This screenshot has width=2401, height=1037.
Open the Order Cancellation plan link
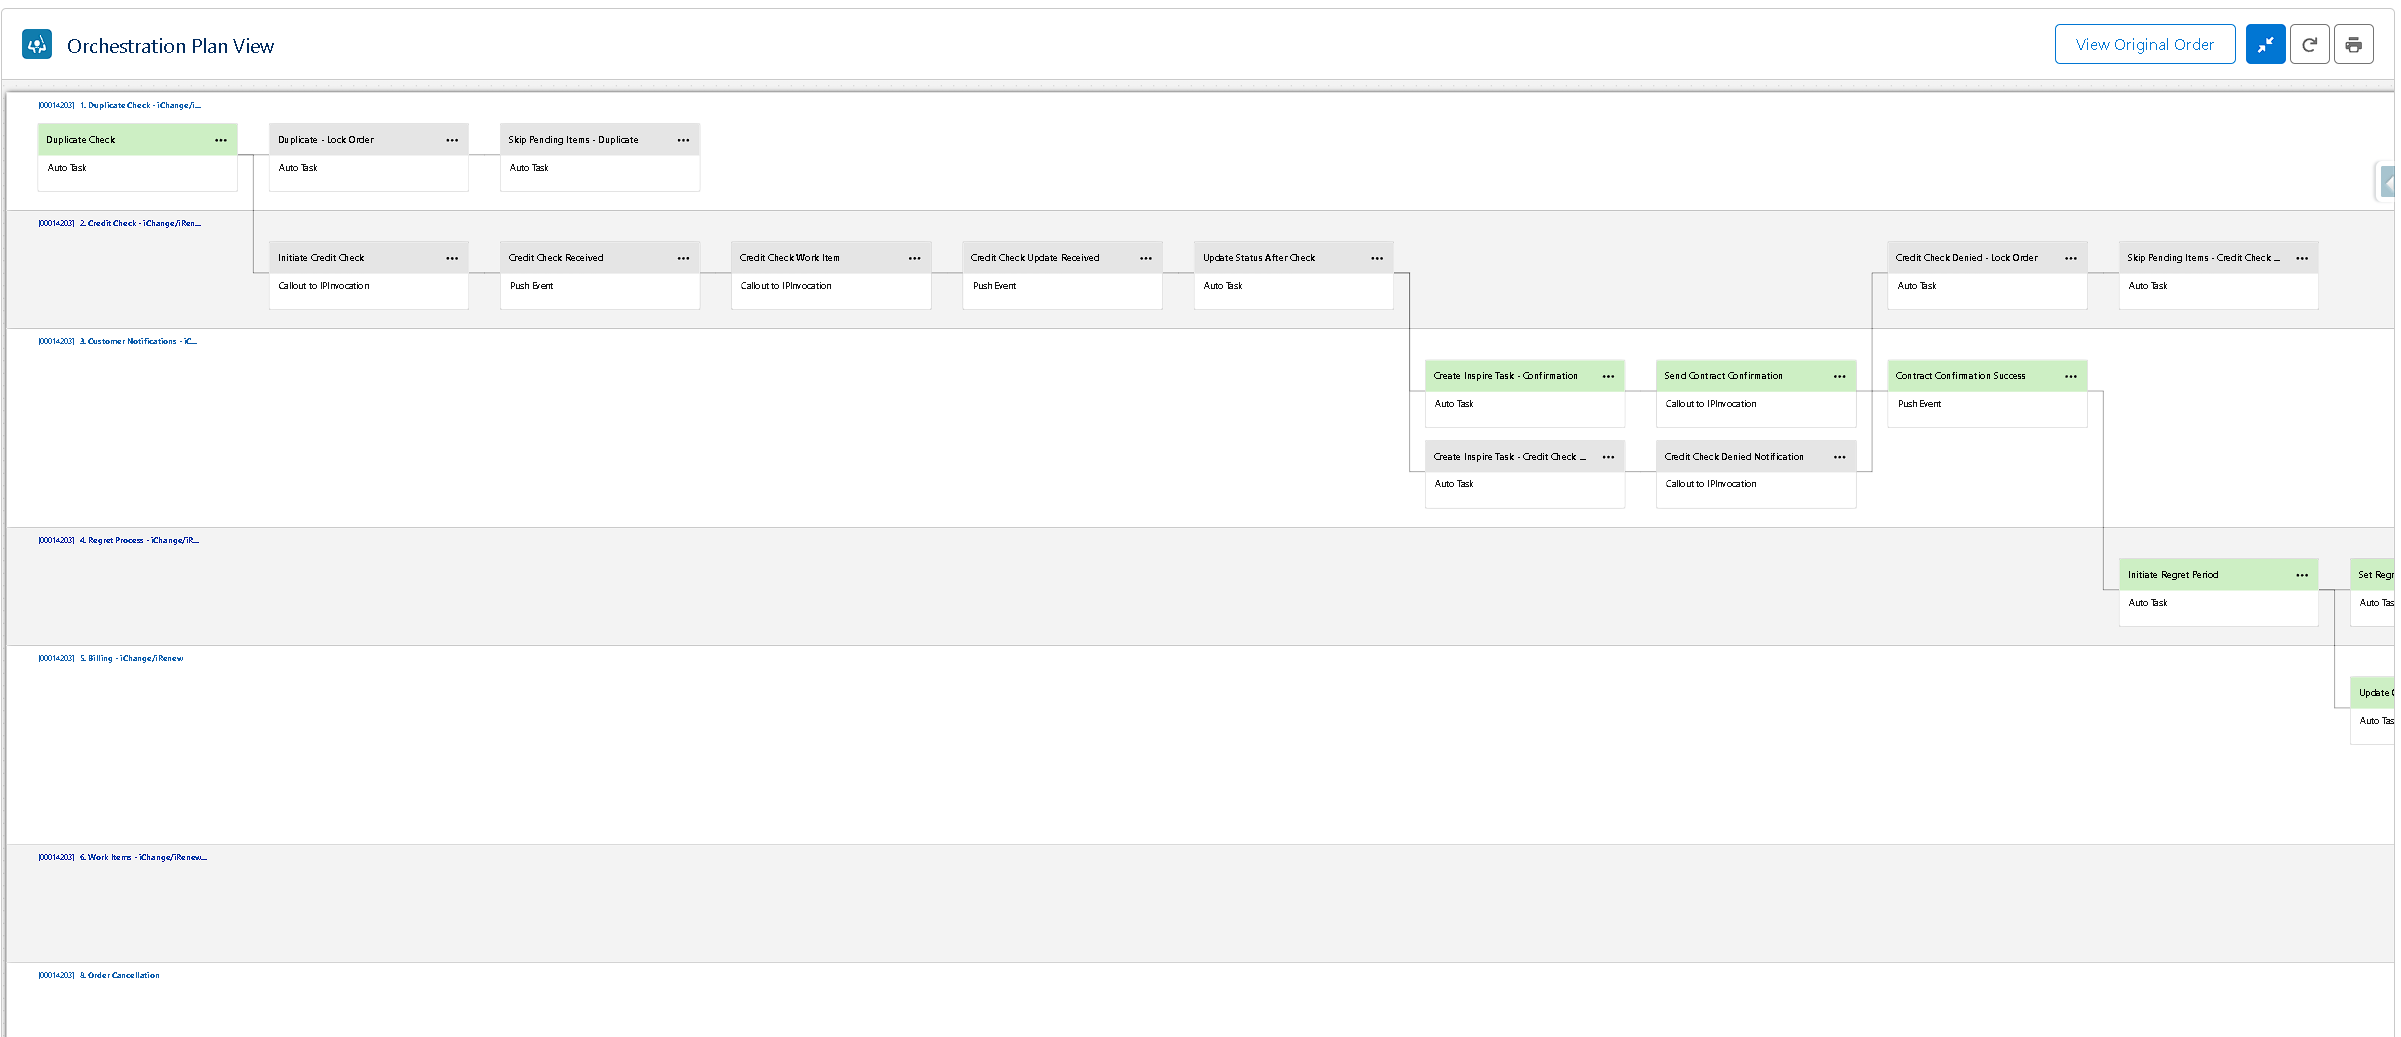tap(123, 975)
